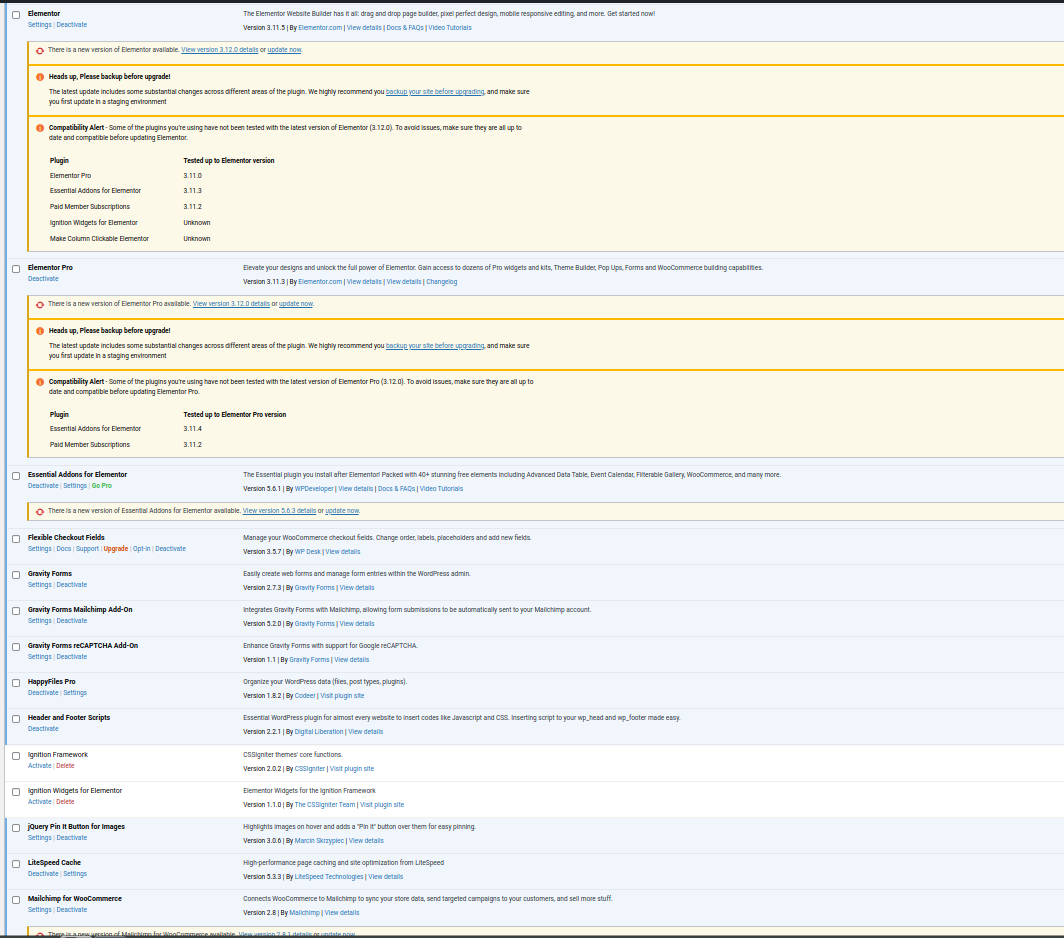Click Upgrade under Flexible Checkout Fields
This screenshot has height=938, width=1064.
(116, 549)
